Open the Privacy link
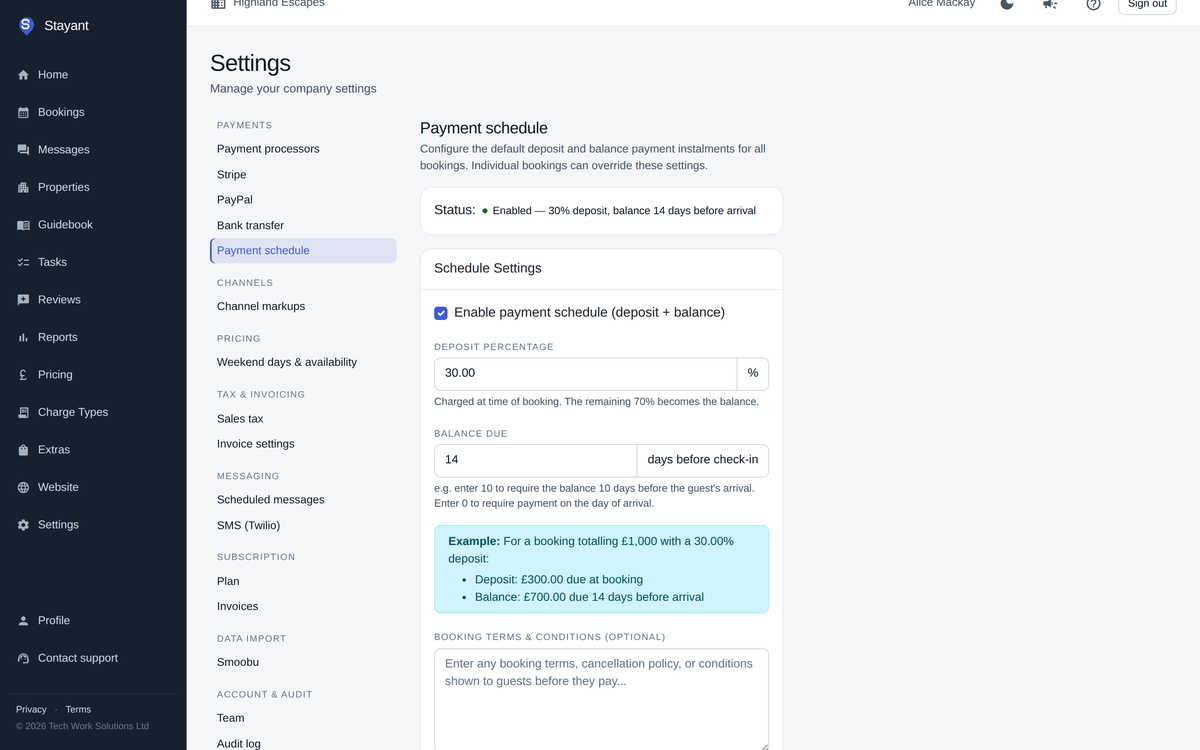The height and width of the screenshot is (750, 1200). pyautogui.click(x=31, y=709)
